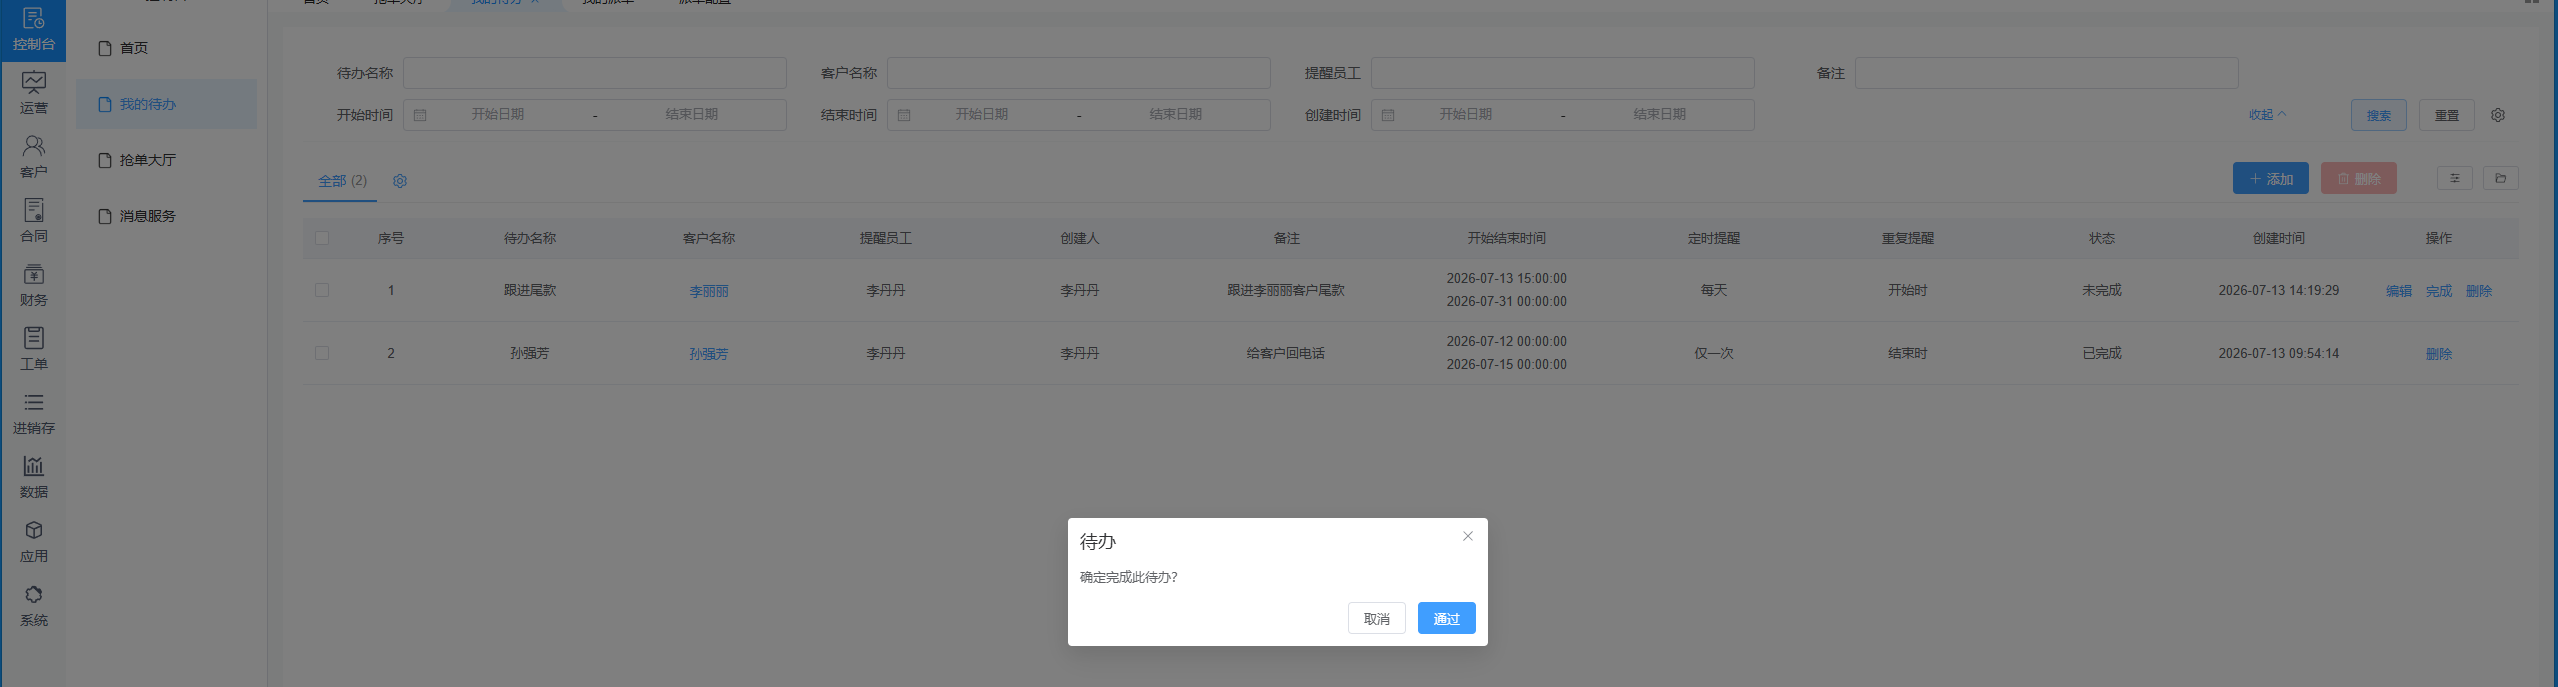The height and width of the screenshot is (687, 2558).
Task: Click 删除 for the 跟进尾款 row
Action: (x=2478, y=291)
